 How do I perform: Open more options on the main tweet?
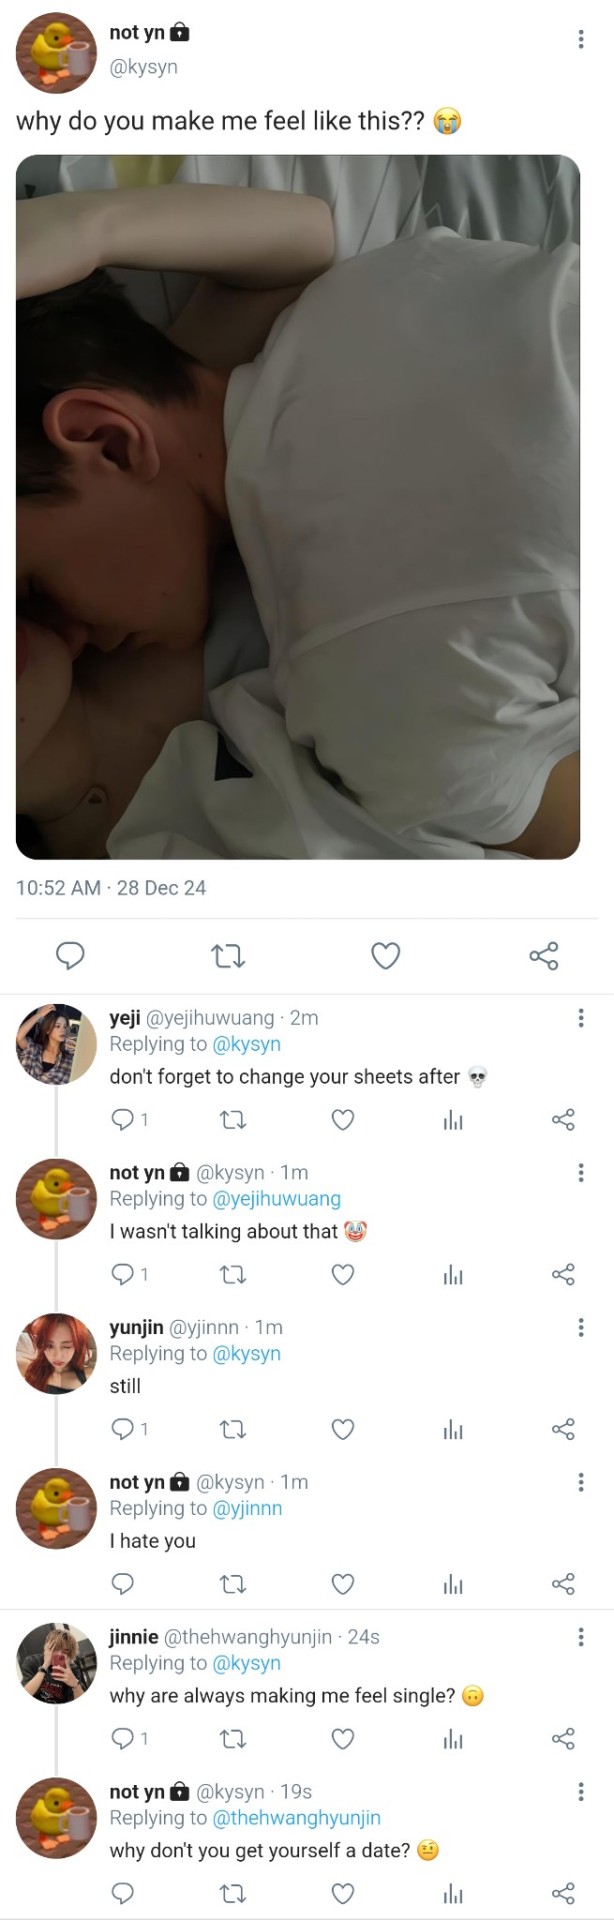pos(581,39)
